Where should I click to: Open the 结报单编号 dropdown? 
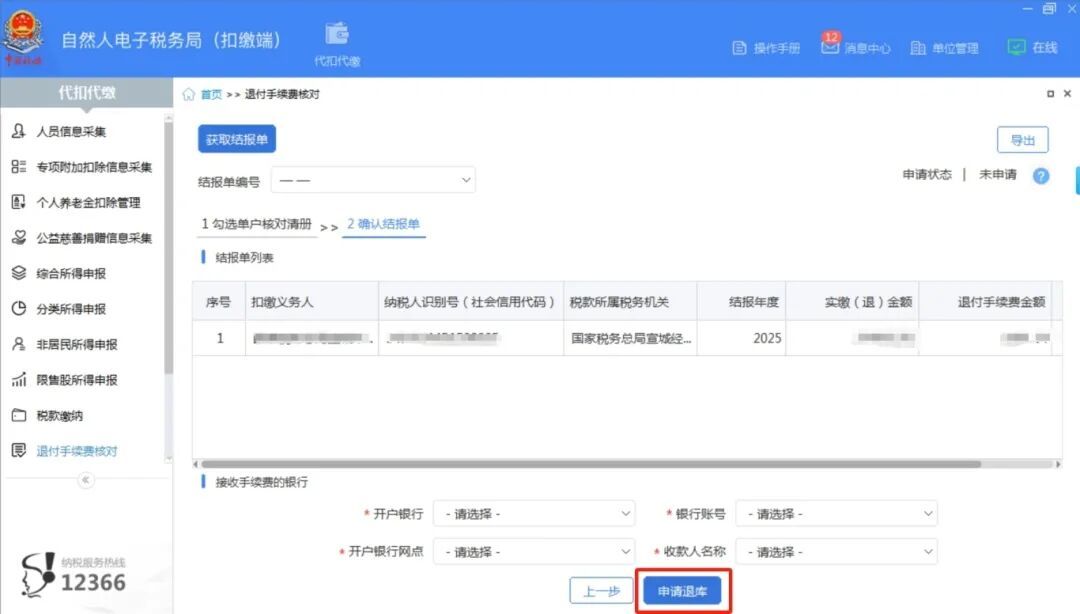[372, 179]
